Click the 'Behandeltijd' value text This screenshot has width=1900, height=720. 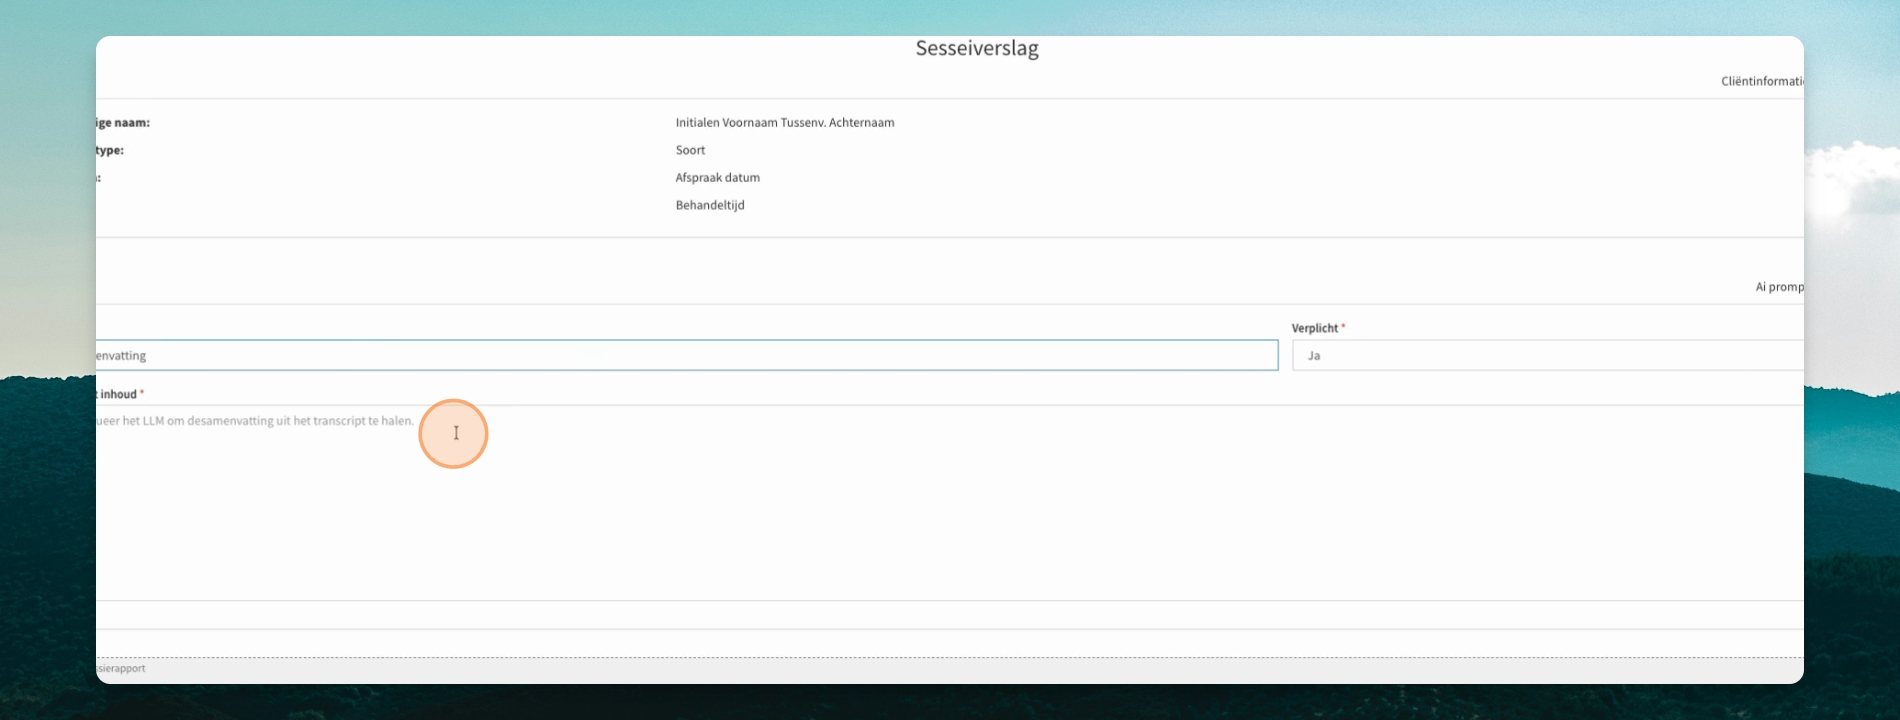click(710, 205)
